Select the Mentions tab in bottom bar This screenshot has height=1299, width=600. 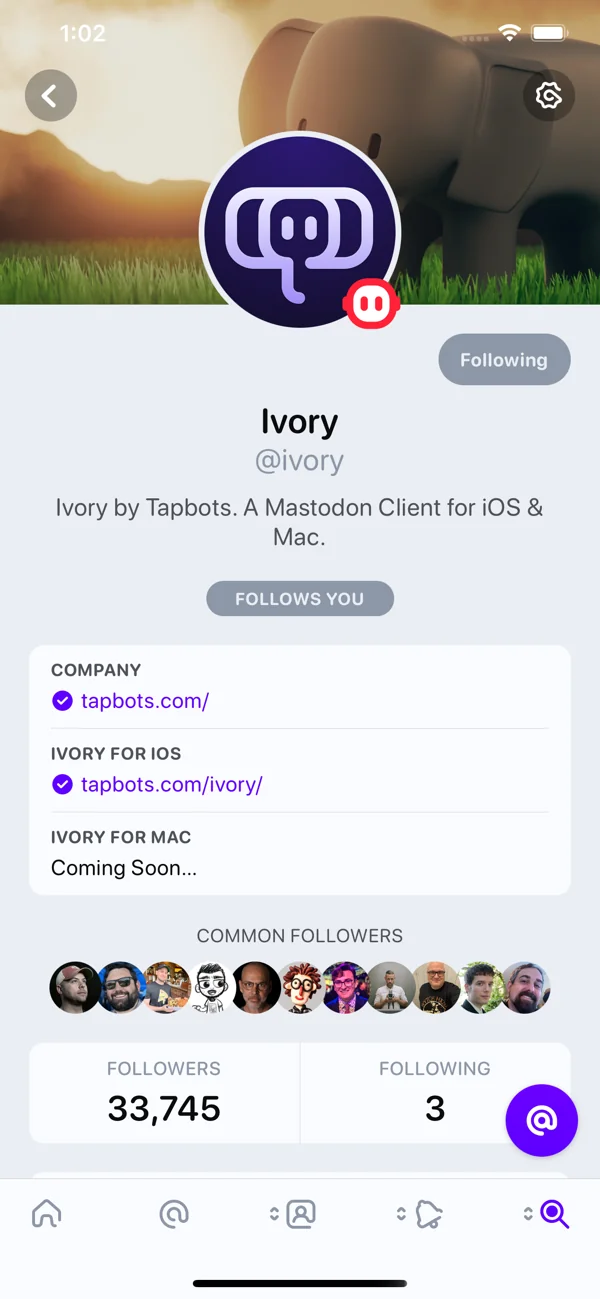(174, 1213)
